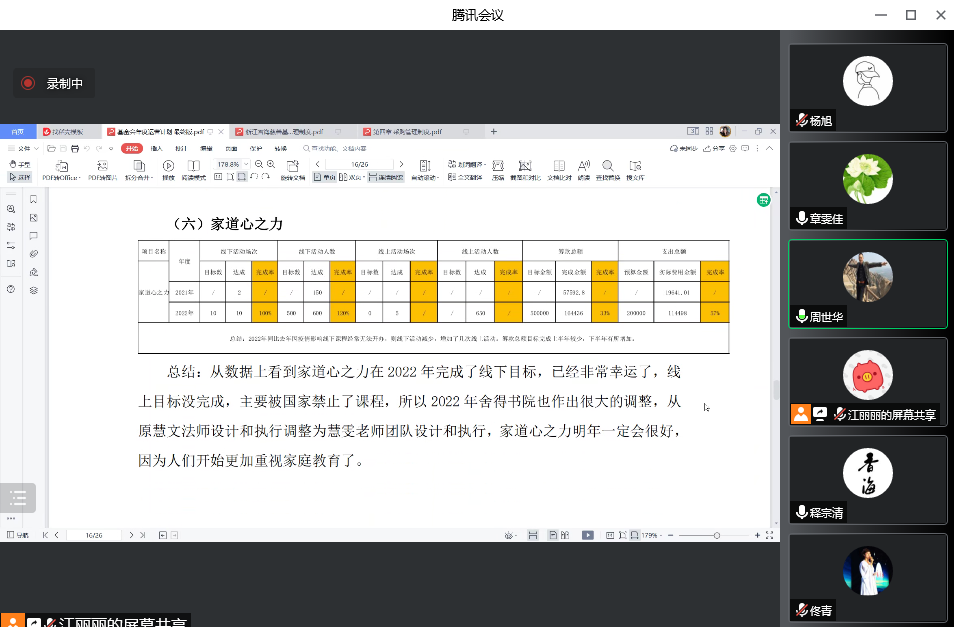
Task: Go to the previous page in toolbar
Action: 318,164
